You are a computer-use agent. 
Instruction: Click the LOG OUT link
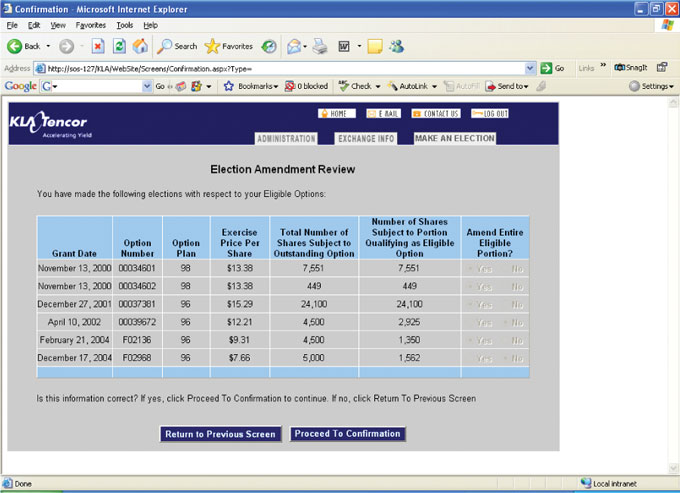click(490, 114)
